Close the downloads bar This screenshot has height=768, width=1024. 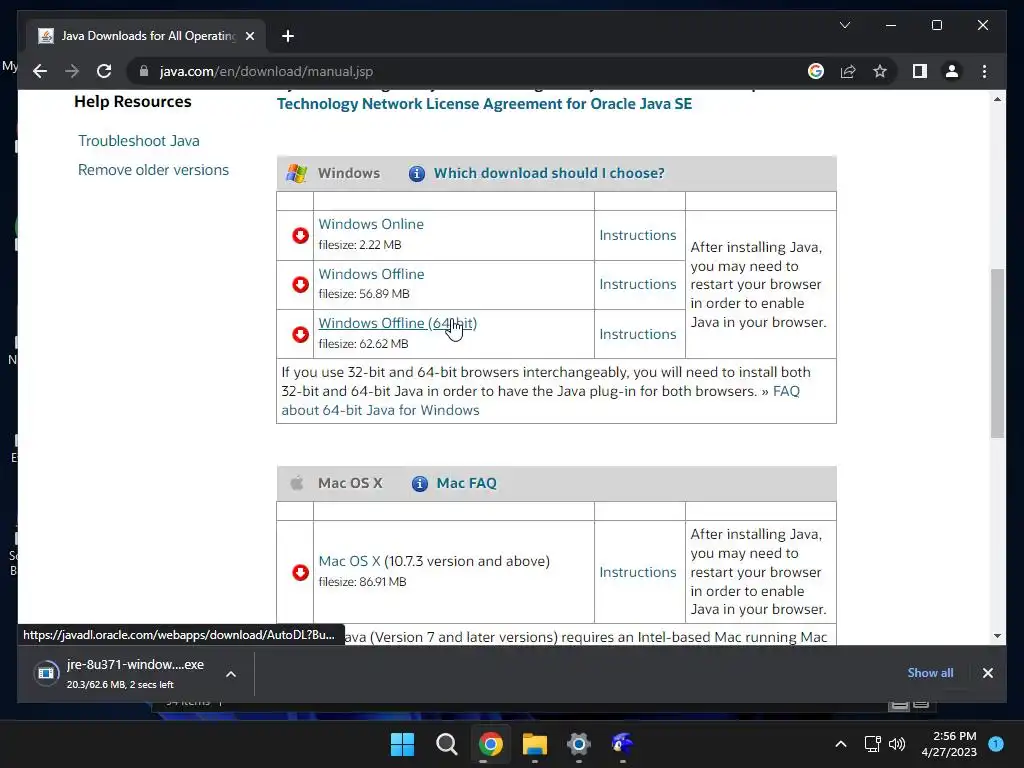tap(987, 673)
